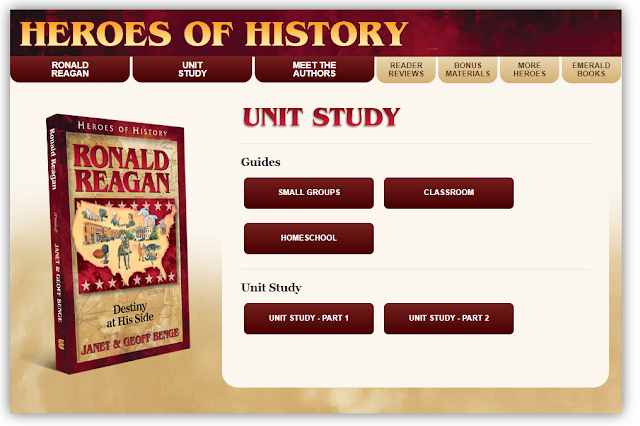Screen dimensions: 640x426
Task: Click the red Unit Study page heading
Action: pyautogui.click(x=322, y=117)
